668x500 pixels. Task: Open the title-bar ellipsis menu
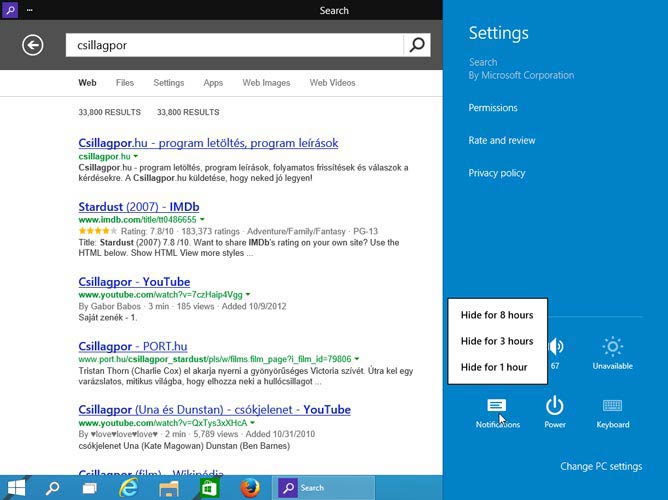click(x=29, y=10)
